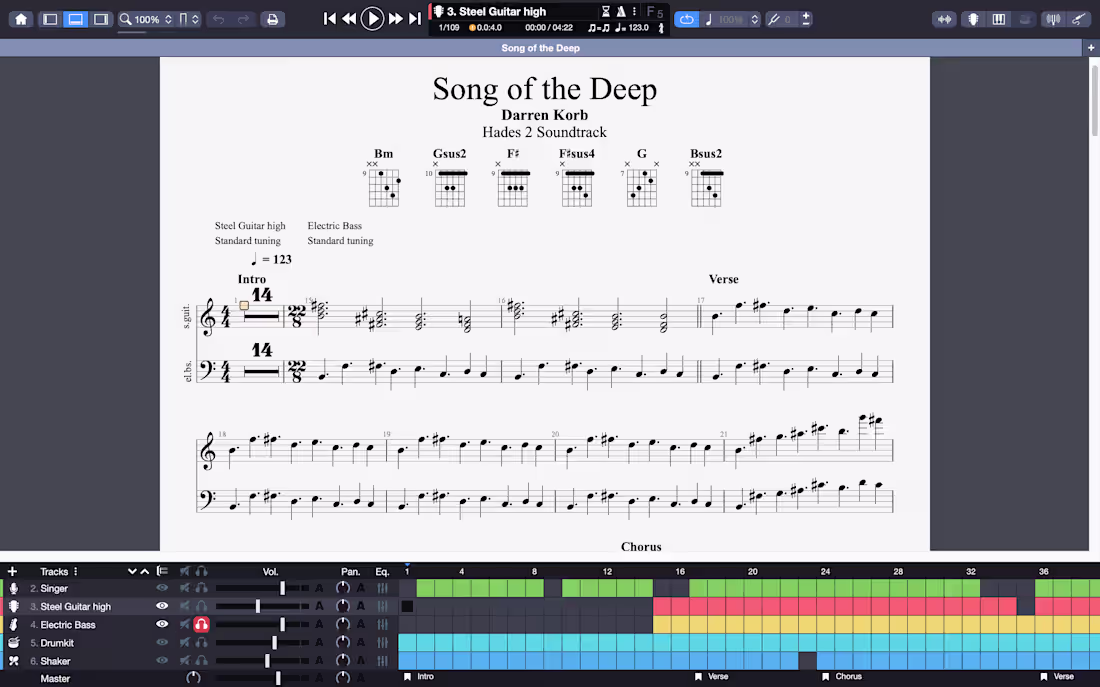Unsolo all tracks with the tracks header headphones icon
1100x687 pixels.
point(201,571)
